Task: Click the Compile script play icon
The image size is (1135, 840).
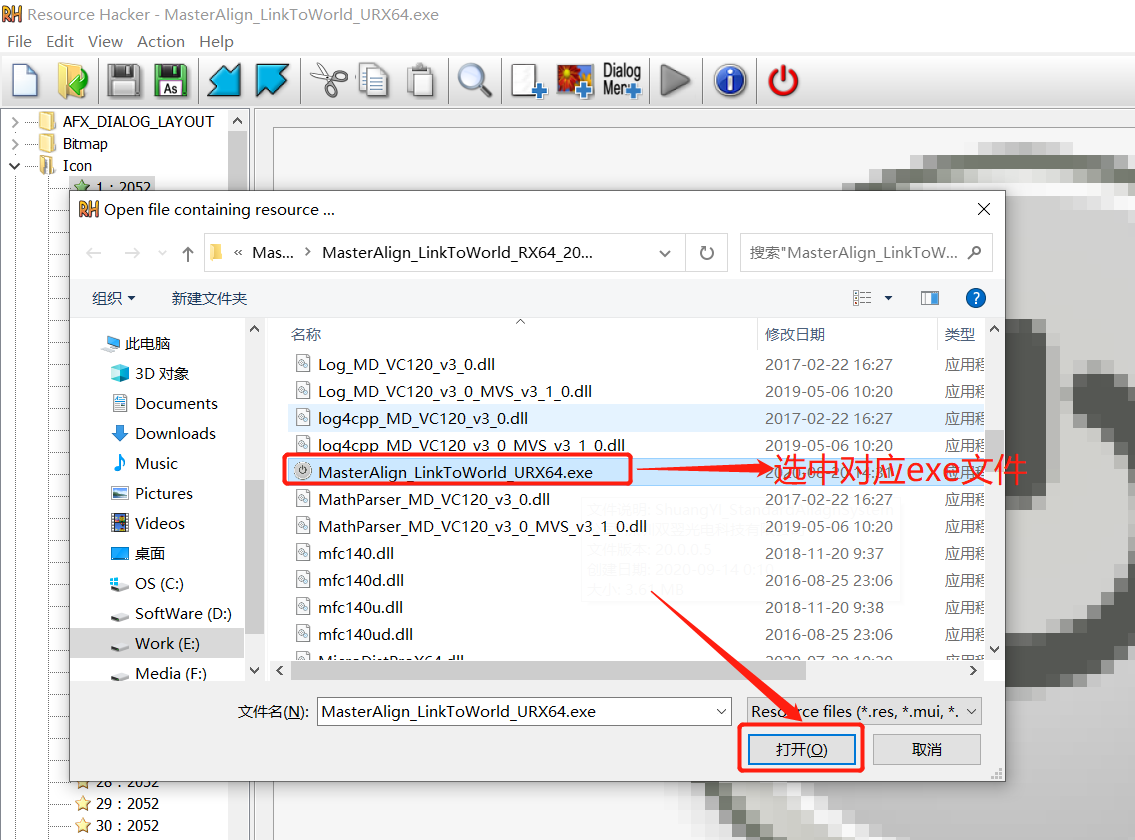Action: [676, 80]
